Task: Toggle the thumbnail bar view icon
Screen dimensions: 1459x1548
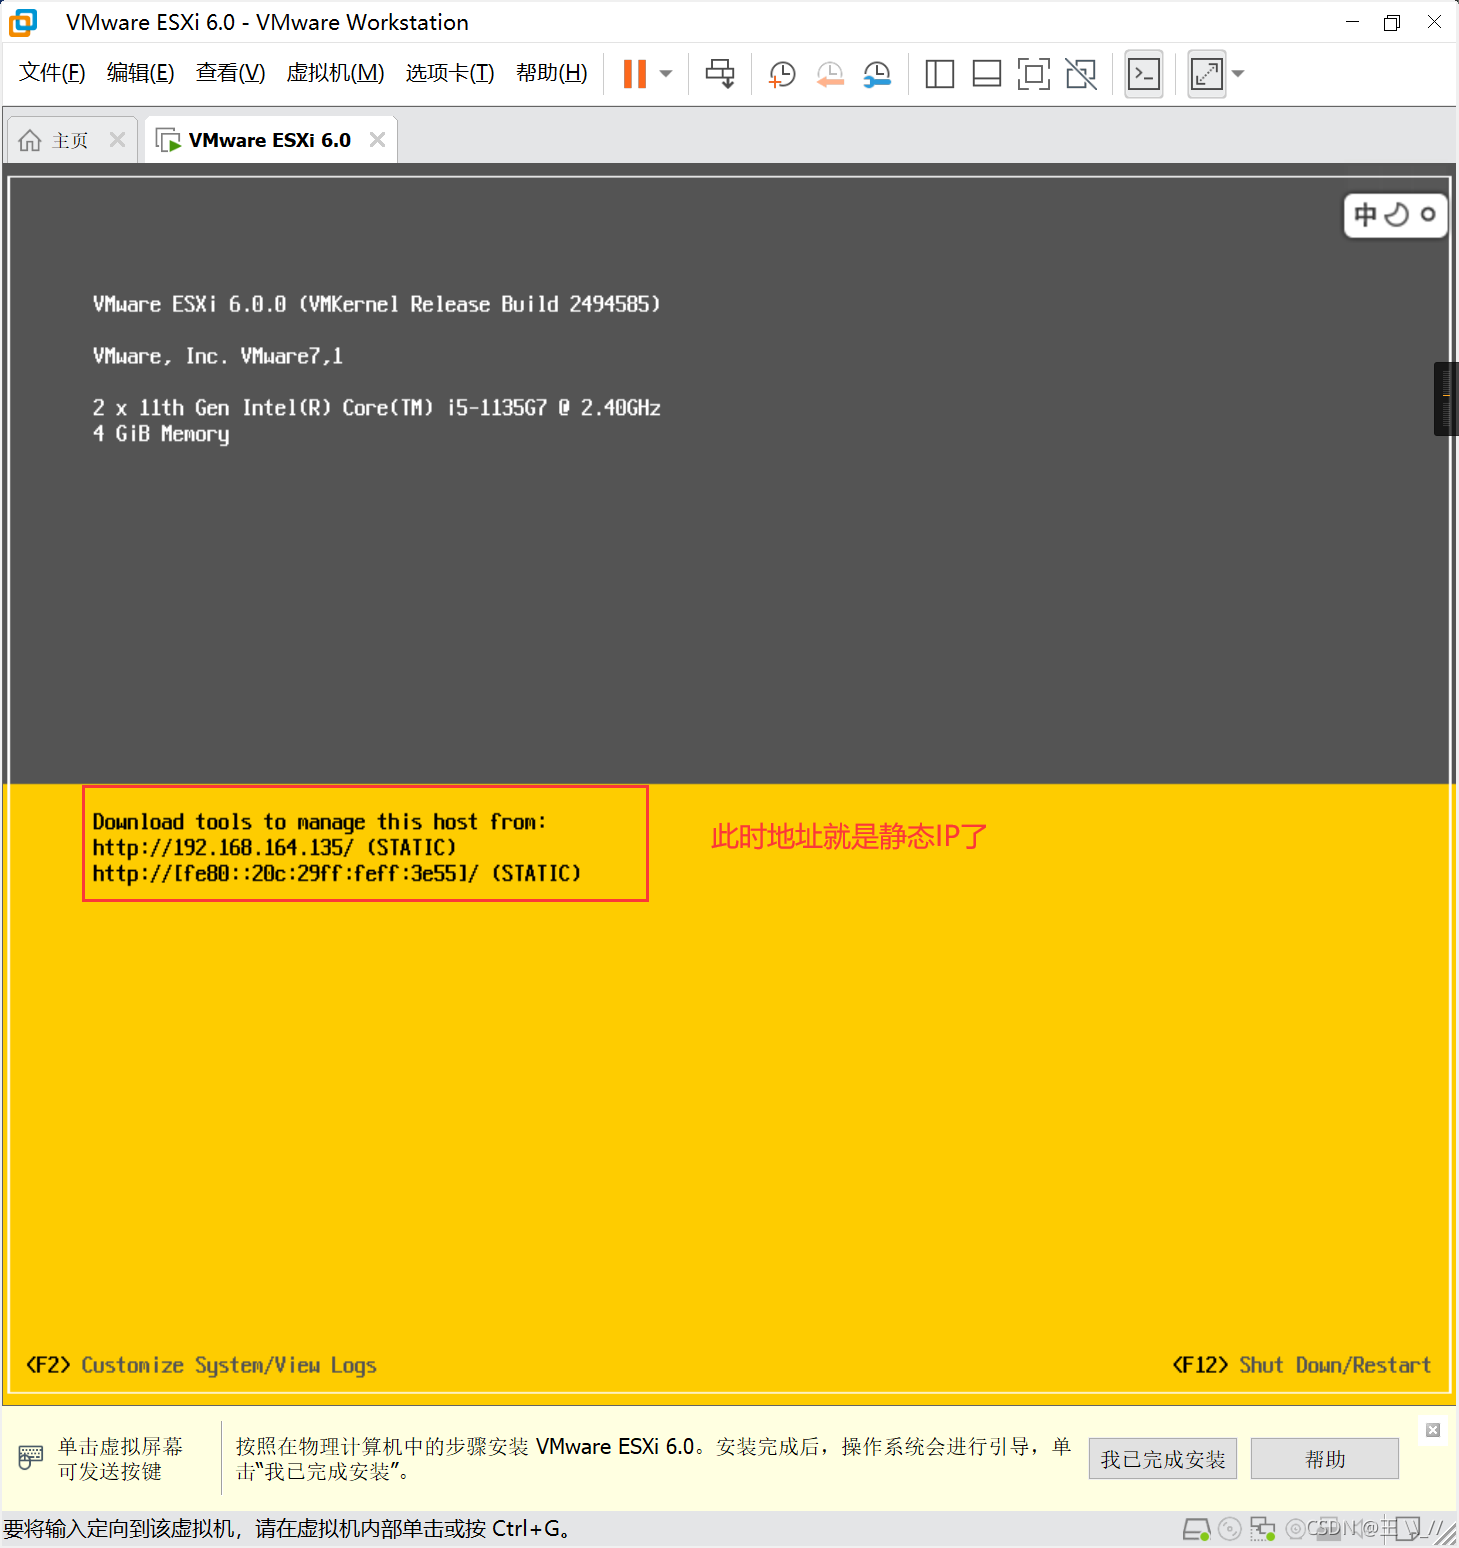Action: [986, 74]
